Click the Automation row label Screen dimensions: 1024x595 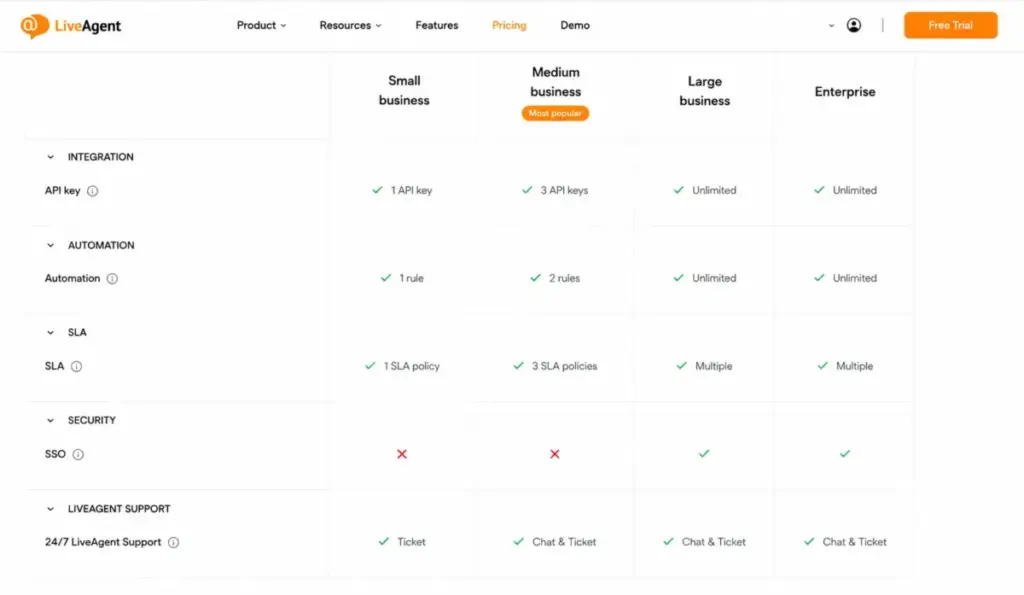[72, 278]
